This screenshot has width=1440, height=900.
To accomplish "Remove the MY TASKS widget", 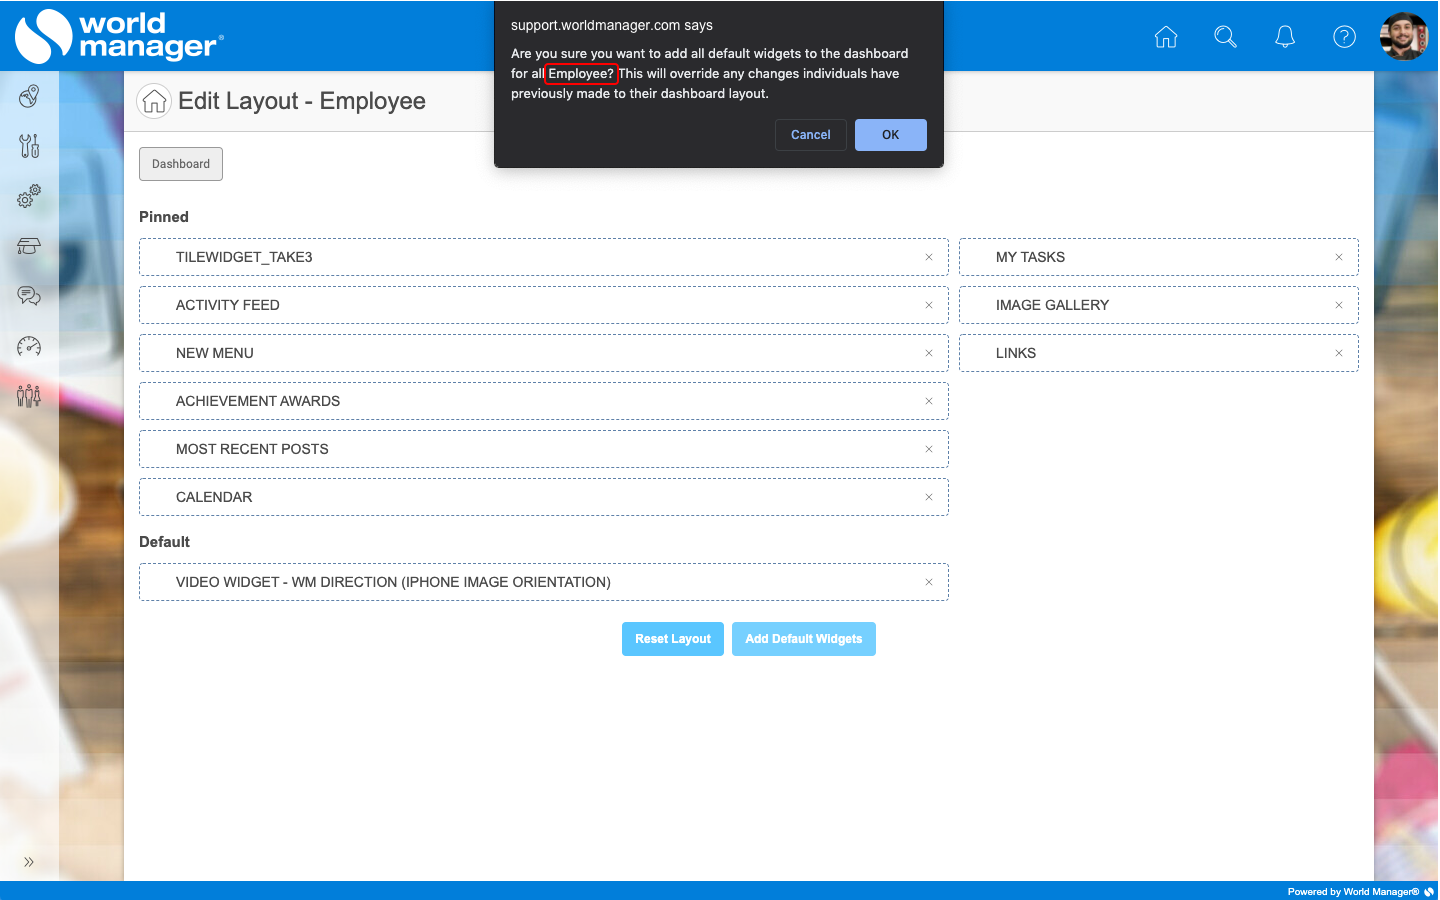I will click(1338, 257).
